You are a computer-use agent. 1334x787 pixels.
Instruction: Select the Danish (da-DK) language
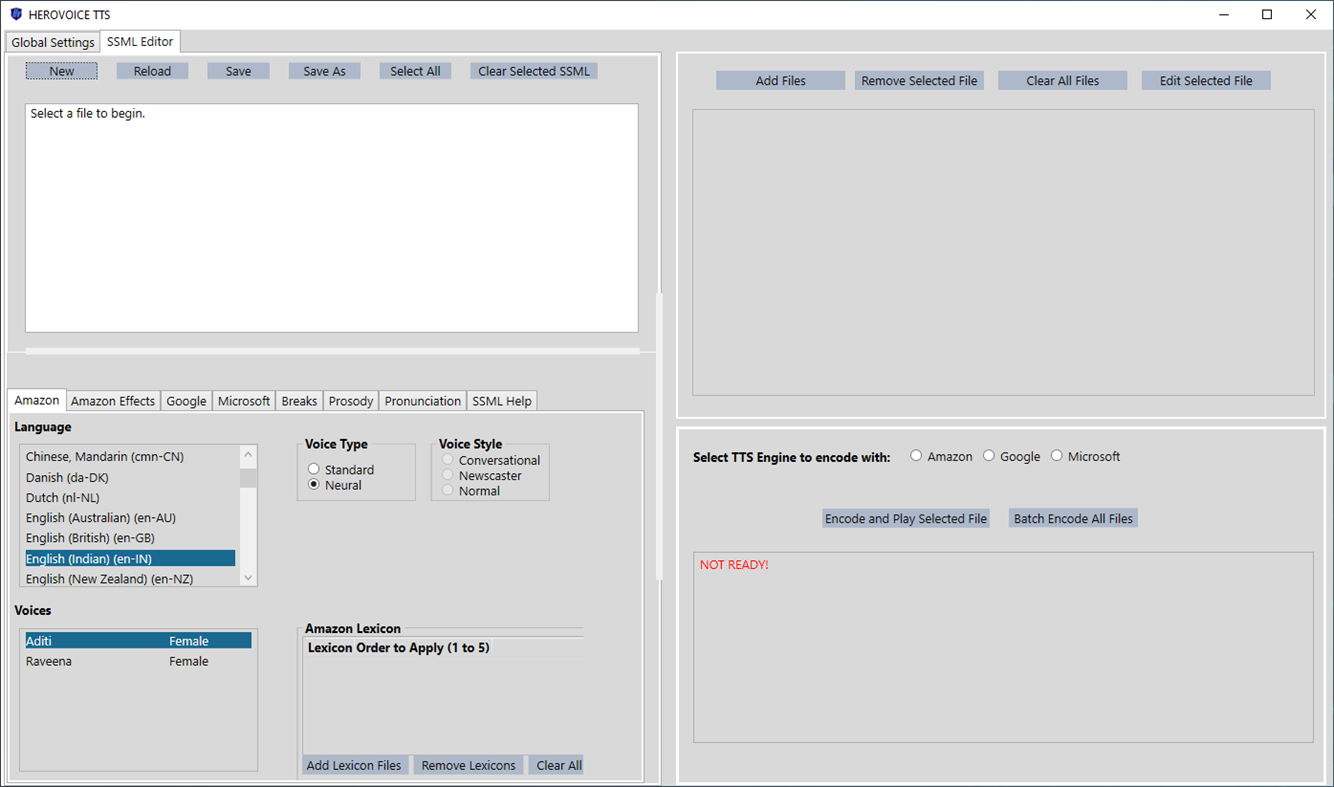tap(67, 477)
